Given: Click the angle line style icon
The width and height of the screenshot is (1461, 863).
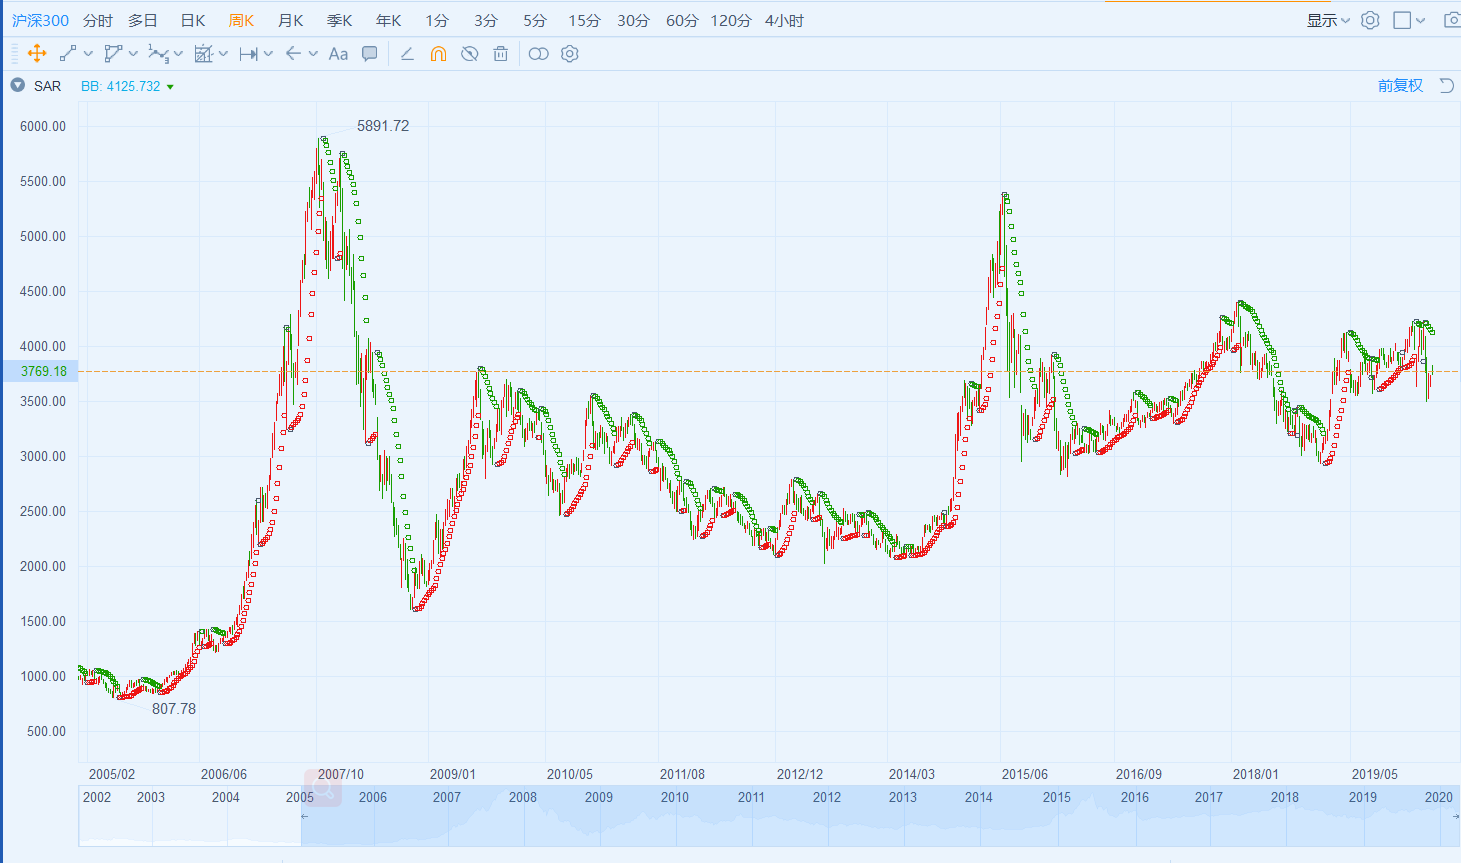Looking at the screenshot, I should tap(407, 54).
